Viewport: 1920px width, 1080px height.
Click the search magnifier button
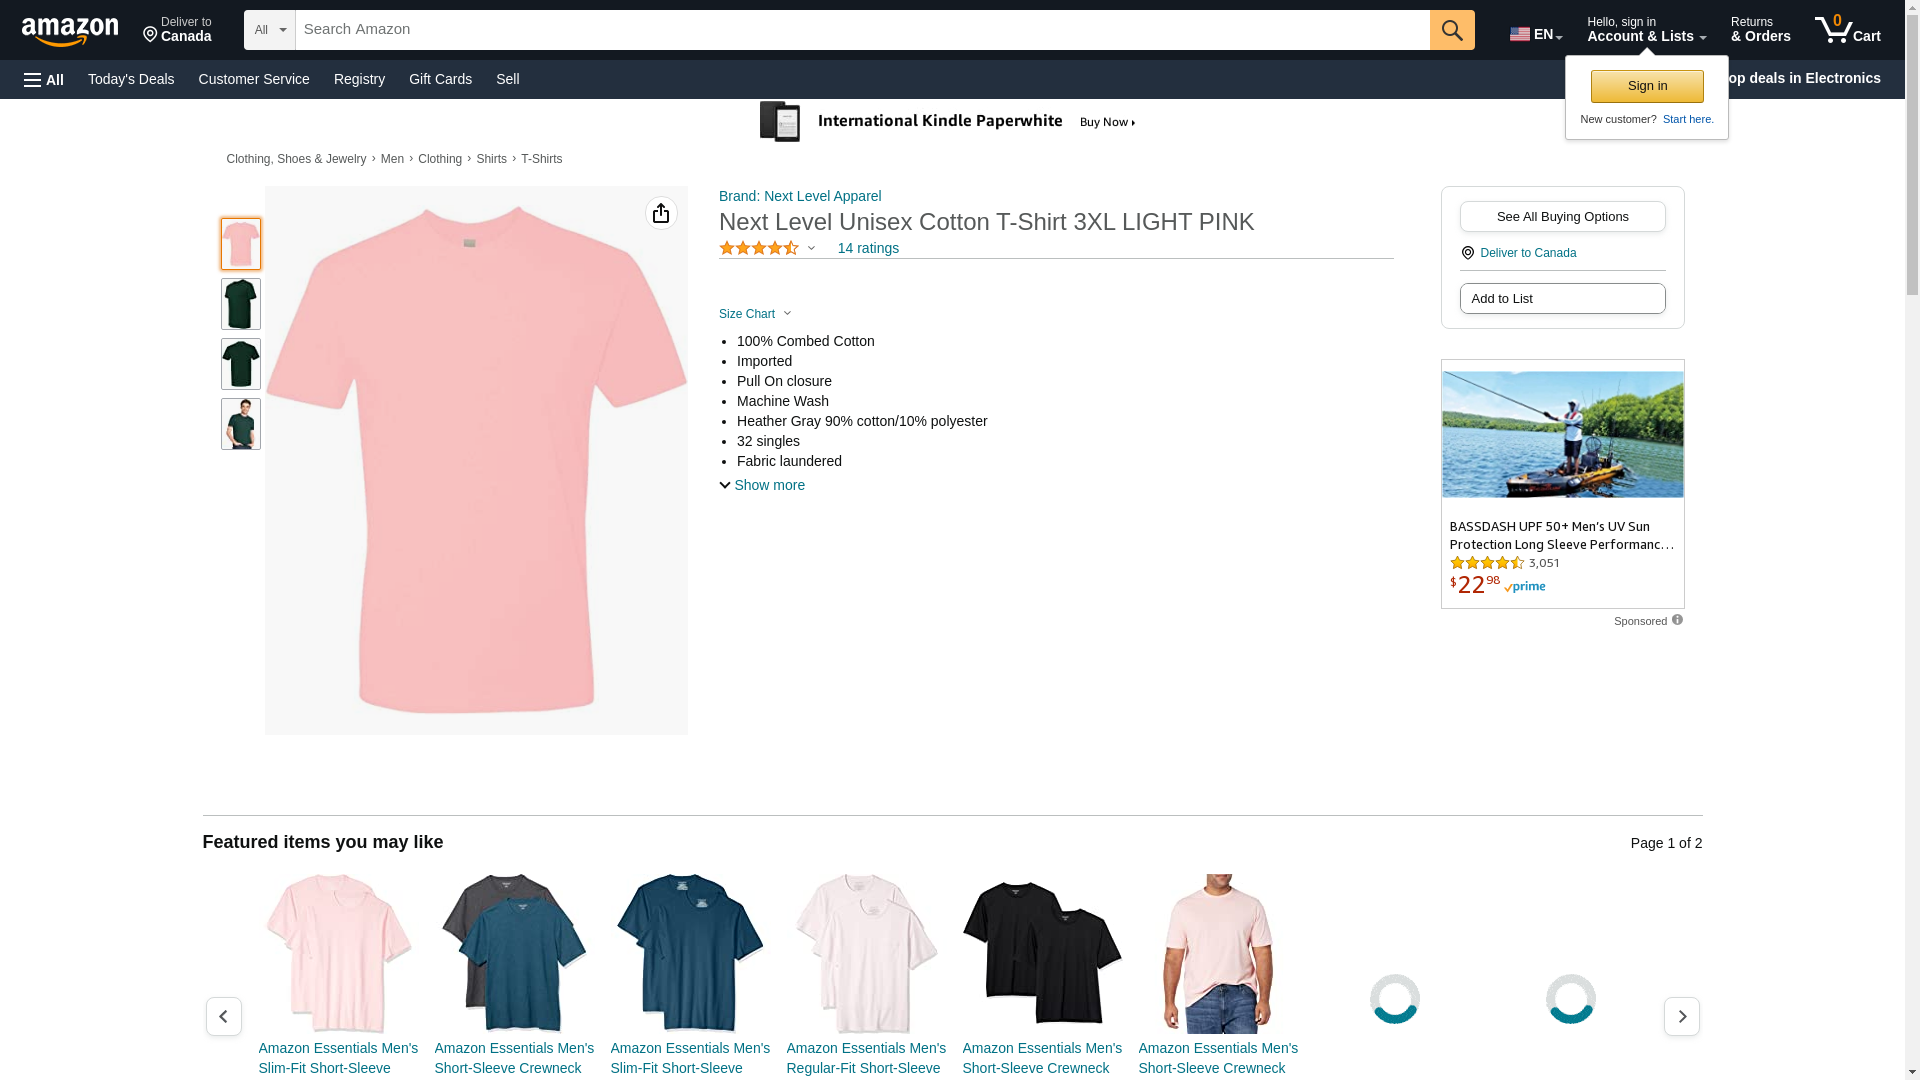tap(1451, 30)
